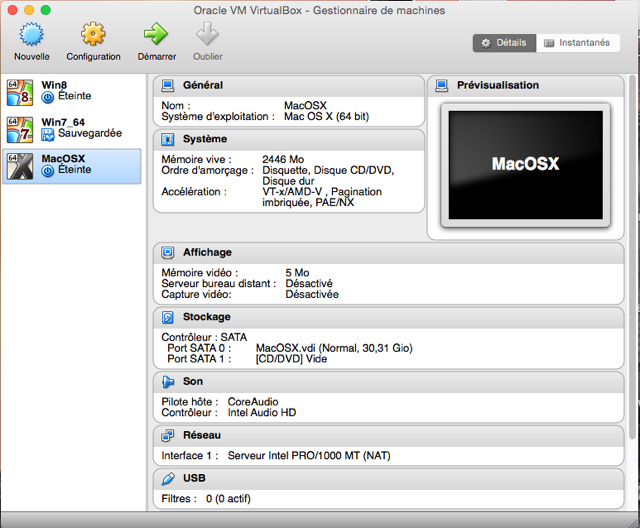Open the Réseau settings heading
The image size is (640, 528).
click(x=202, y=435)
